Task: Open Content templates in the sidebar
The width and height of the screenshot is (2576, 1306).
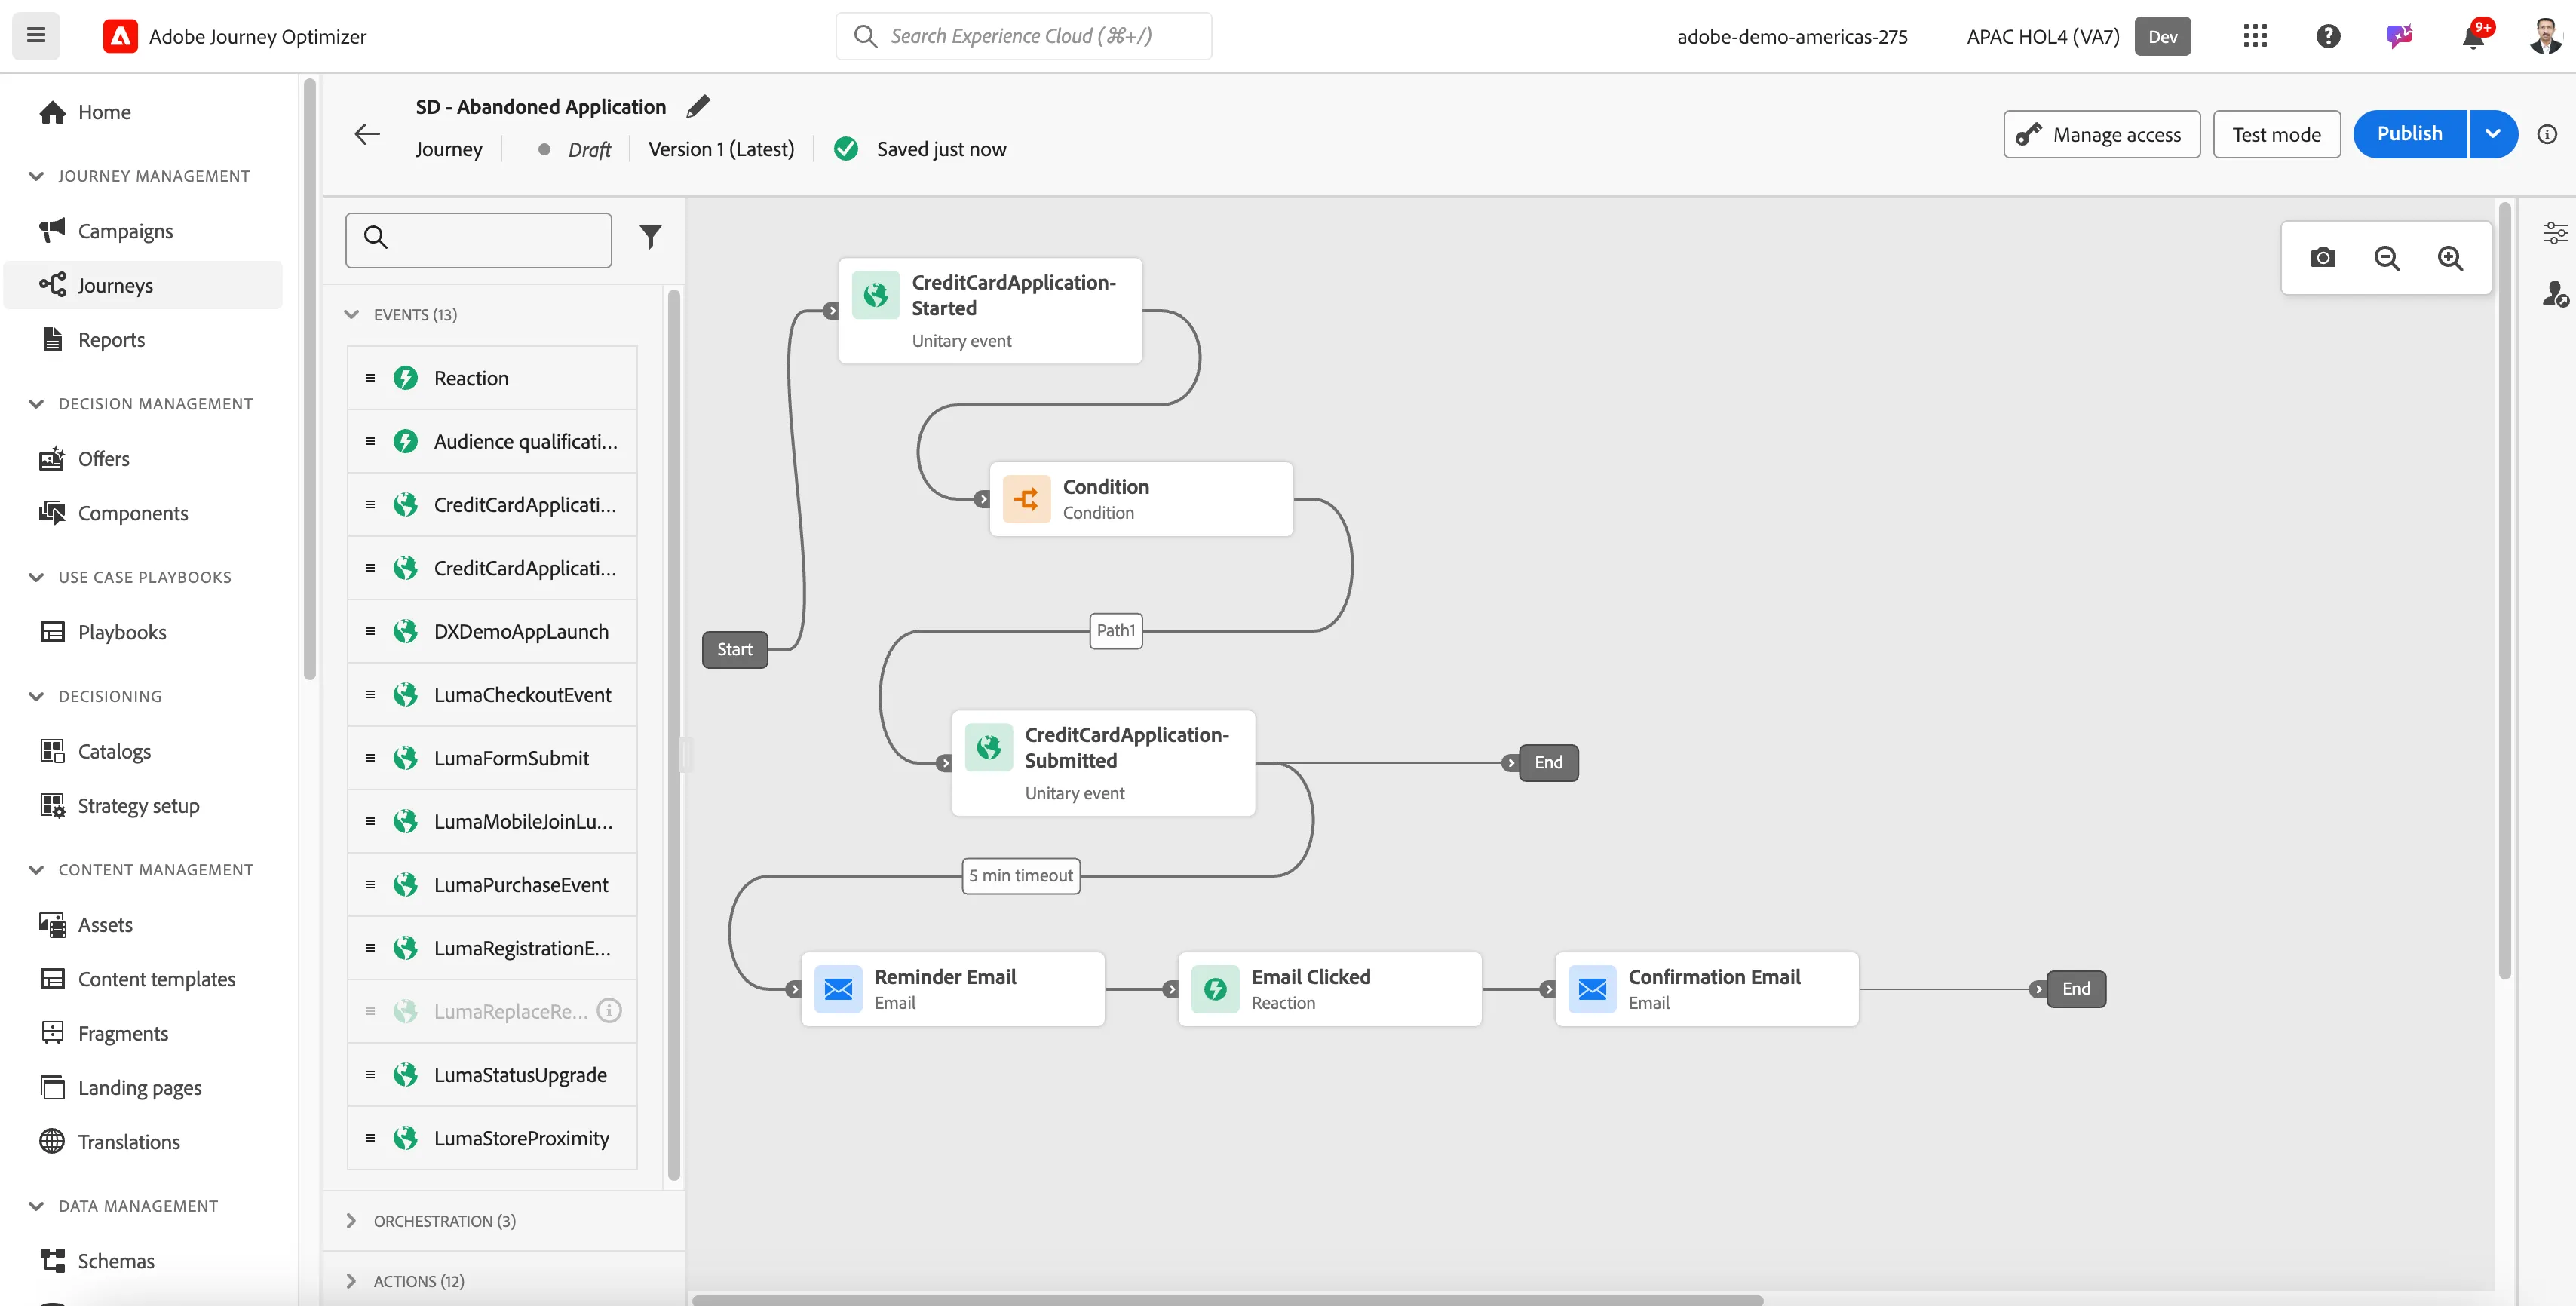Action: [x=156, y=979]
